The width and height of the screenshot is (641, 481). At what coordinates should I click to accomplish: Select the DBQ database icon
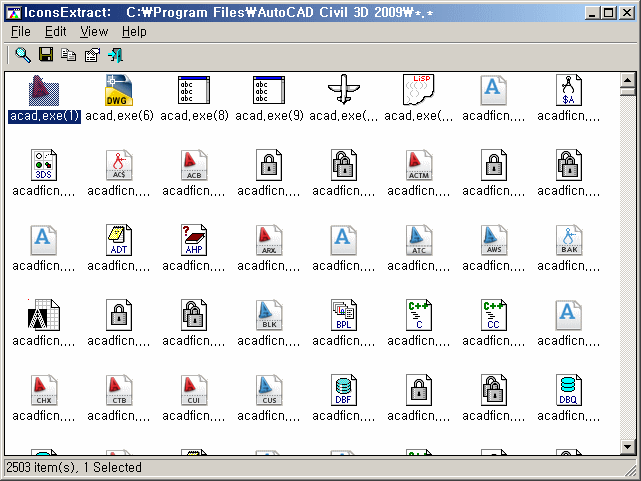pyautogui.click(x=569, y=390)
